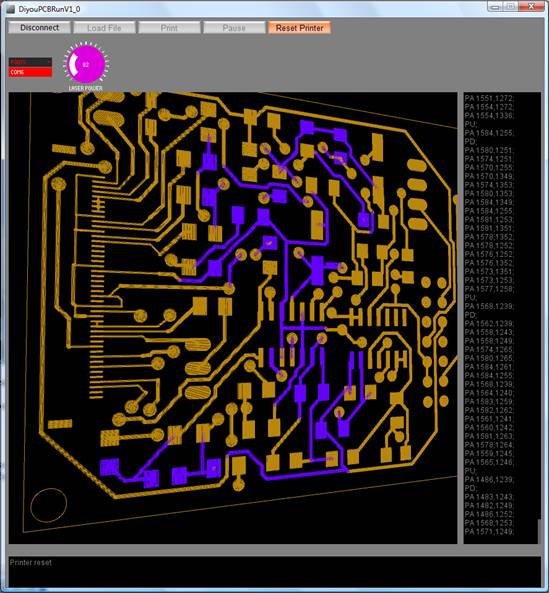This screenshot has height=593, width=549.
Task: Select the COM6 port entry
Action: (x=30, y=72)
